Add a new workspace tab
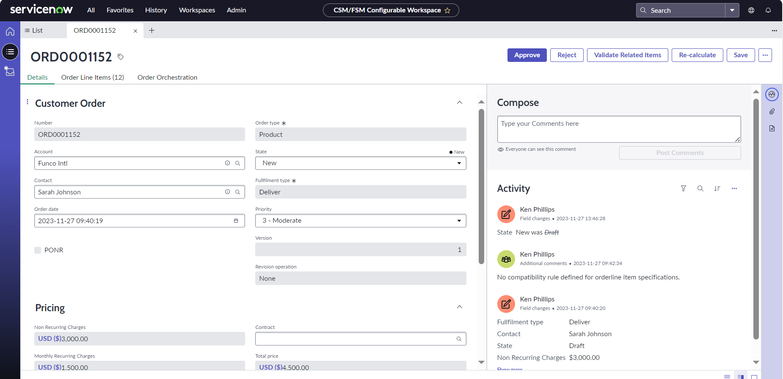The width and height of the screenshot is (783, 379). 152,30
